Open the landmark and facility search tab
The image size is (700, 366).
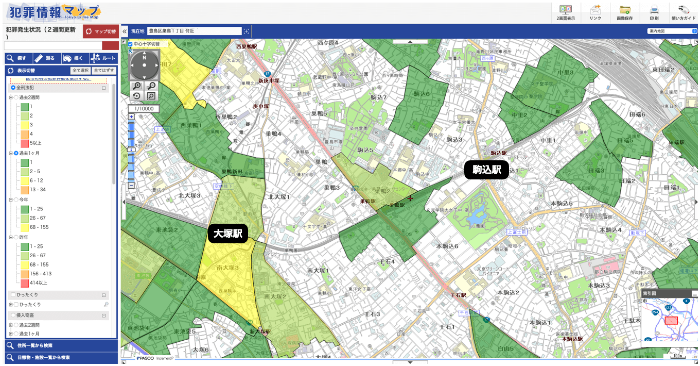click(x=61, y=357)
